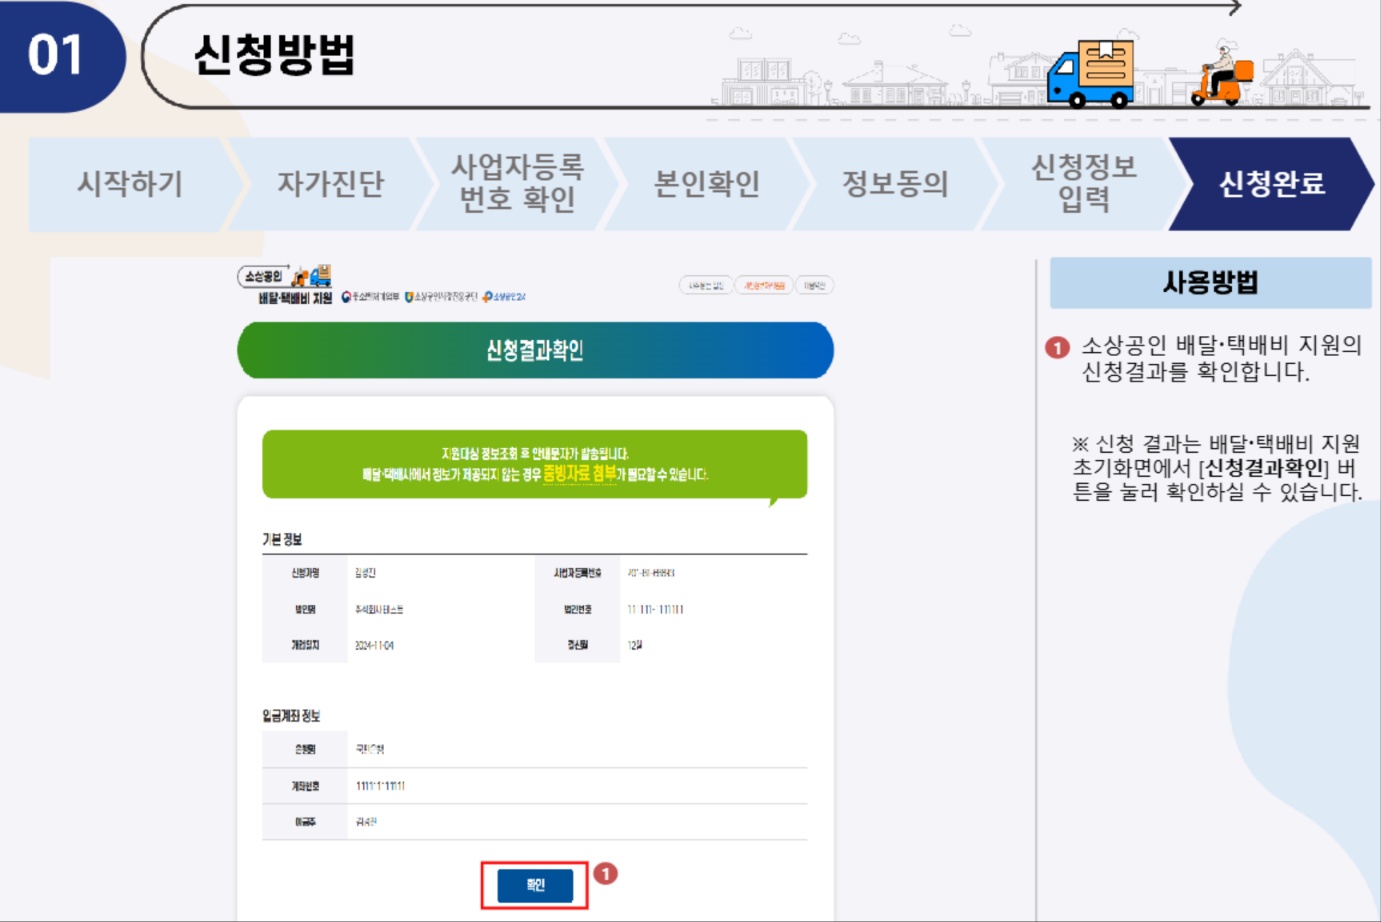Click the date value 2024-11-04
Image resolution: width=1381 pixels, height=922 pixels.
pos(374,646)
